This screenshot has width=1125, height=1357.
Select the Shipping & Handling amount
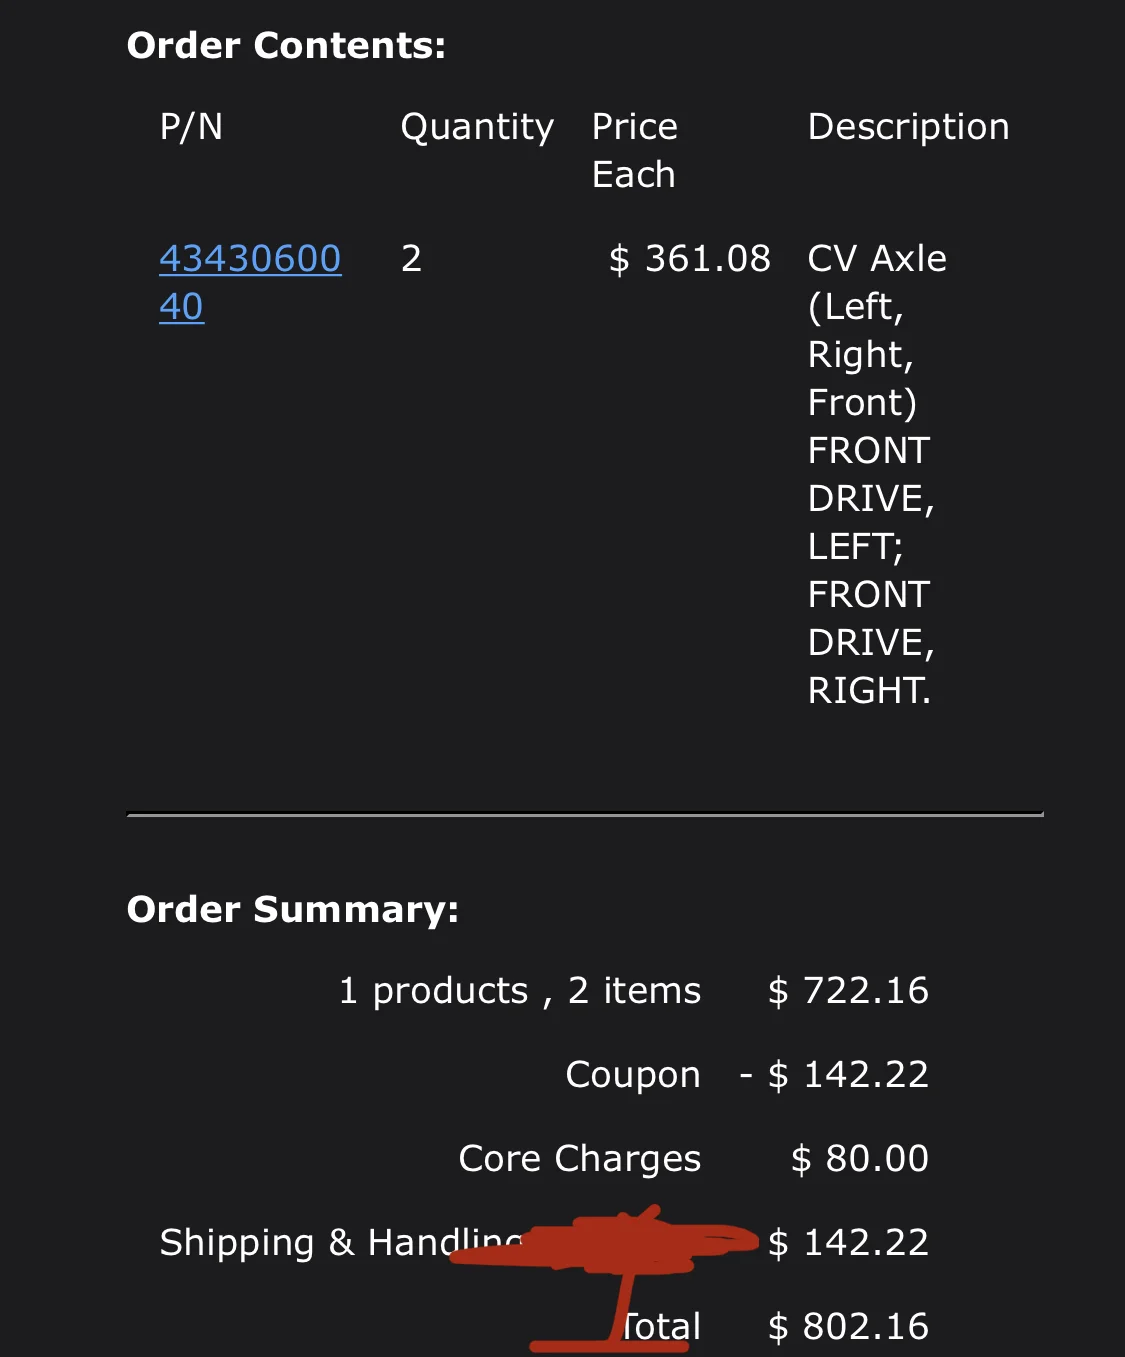point(848,1243)
